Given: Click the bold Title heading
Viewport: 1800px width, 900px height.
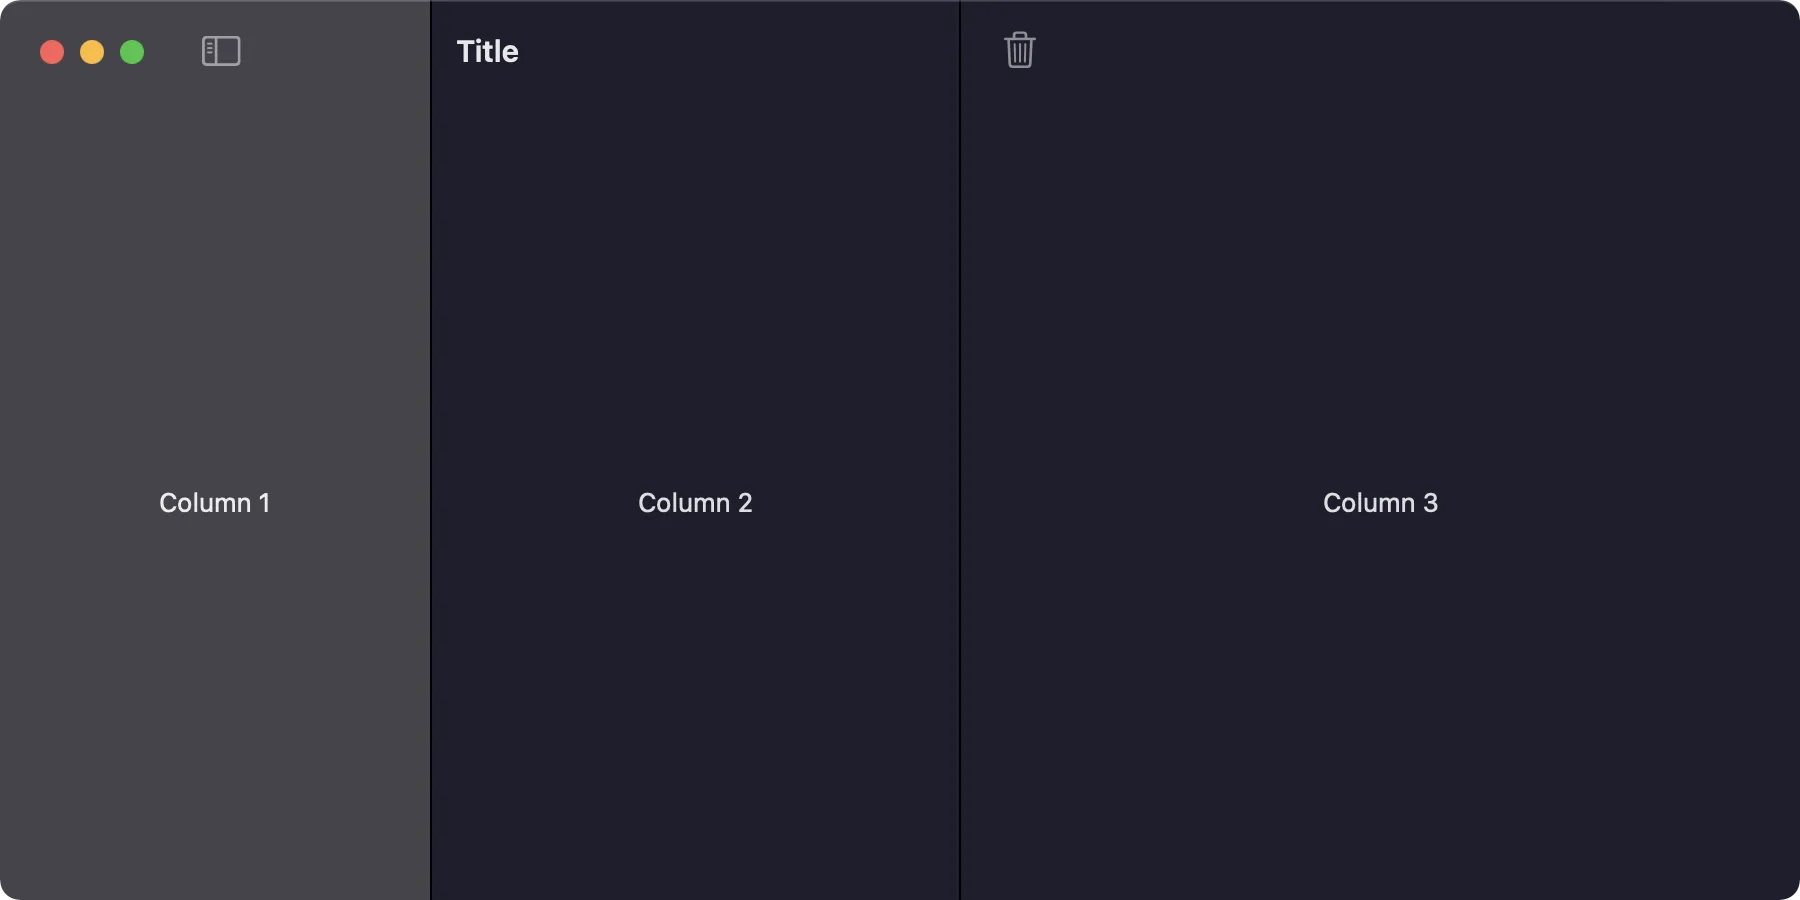Looking at the screenshot, I should point(487,52).
